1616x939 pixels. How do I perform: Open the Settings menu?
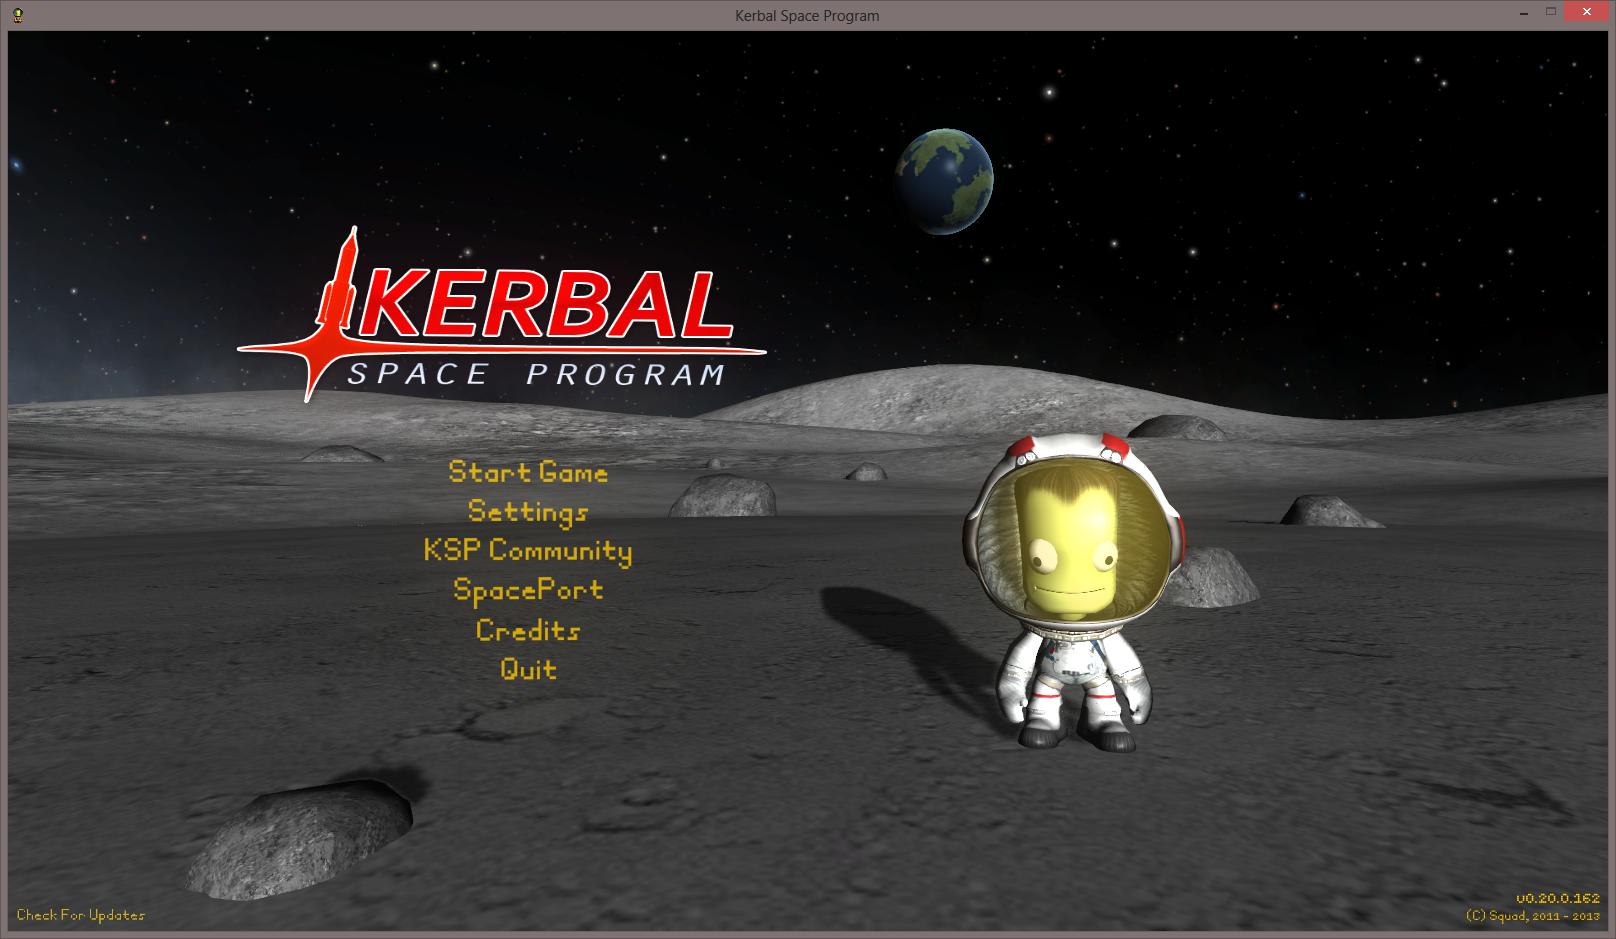528,512
